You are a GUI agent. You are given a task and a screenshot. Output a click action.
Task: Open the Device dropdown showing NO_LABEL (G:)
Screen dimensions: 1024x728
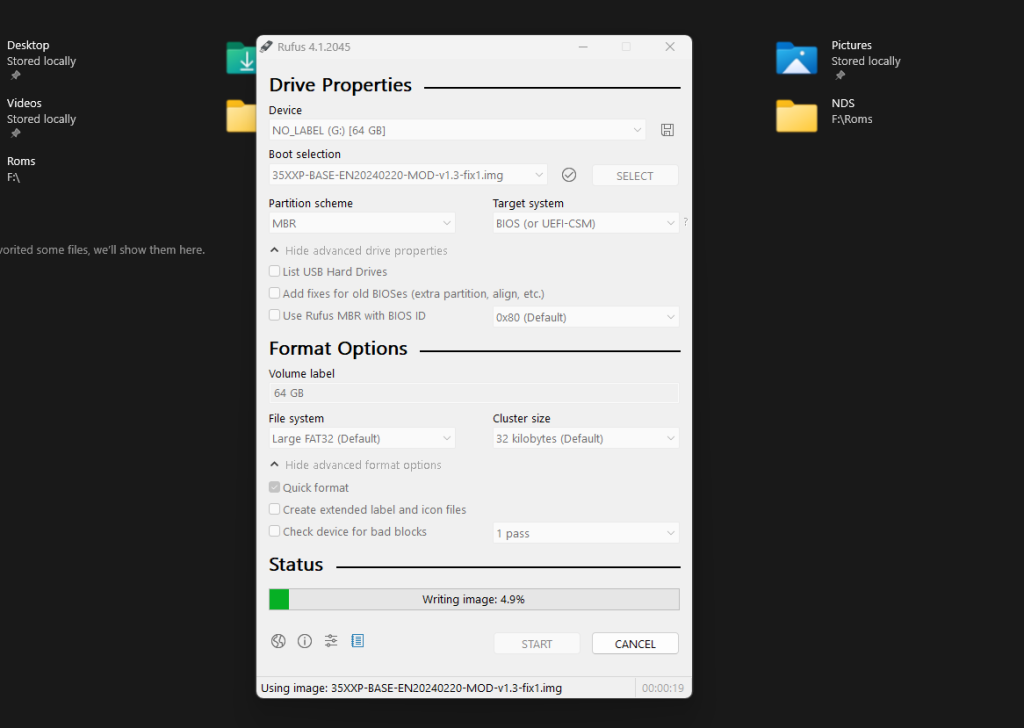457,130
